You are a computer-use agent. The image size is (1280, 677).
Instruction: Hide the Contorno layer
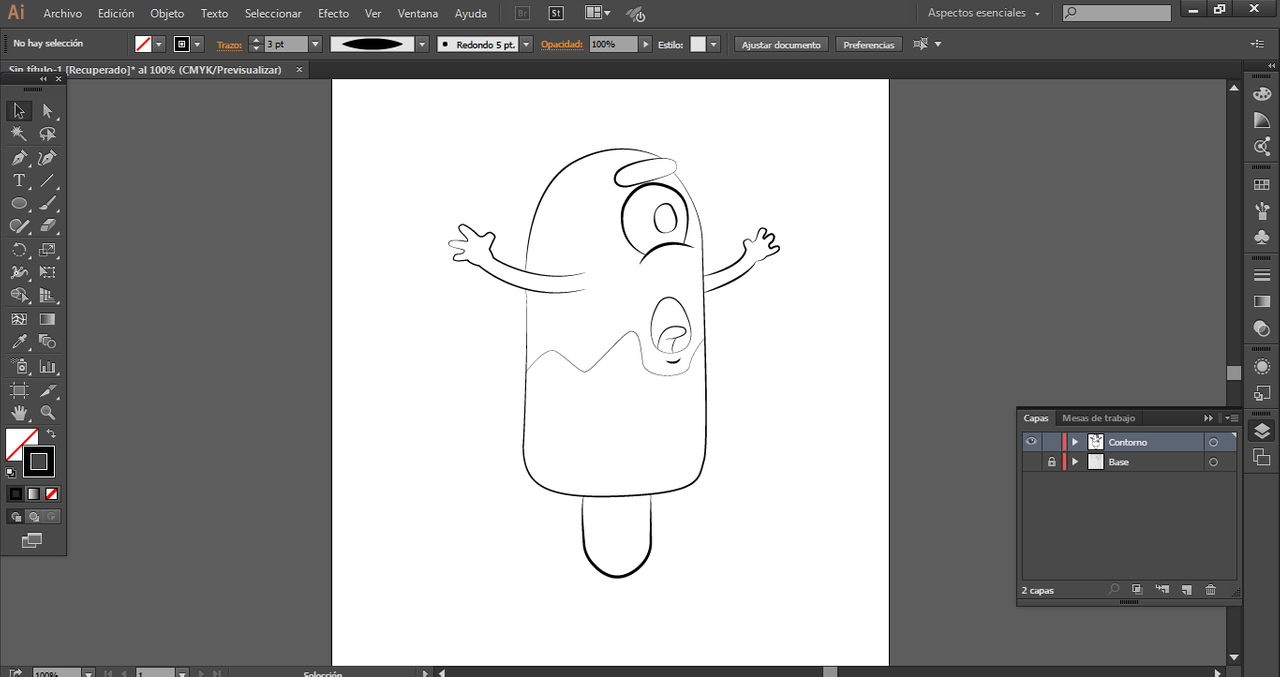tap(1031, 442)
